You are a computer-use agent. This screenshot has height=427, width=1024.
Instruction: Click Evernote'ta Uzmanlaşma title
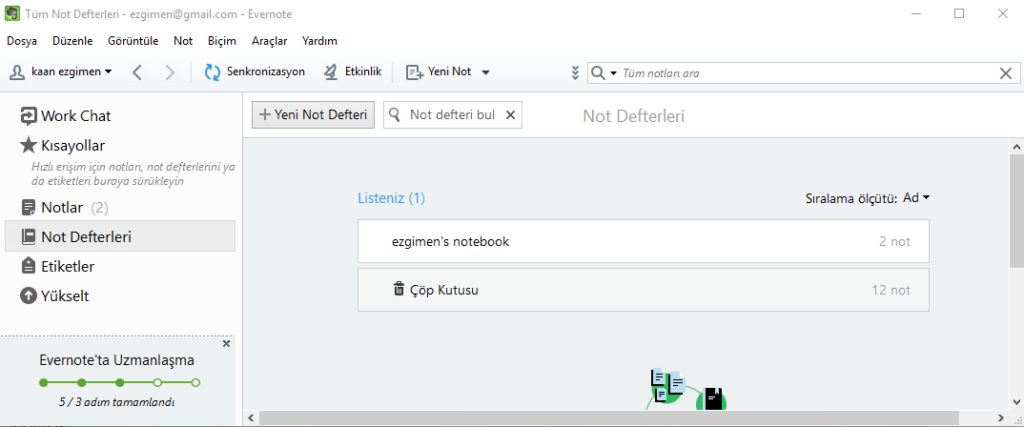coord(117,360)
